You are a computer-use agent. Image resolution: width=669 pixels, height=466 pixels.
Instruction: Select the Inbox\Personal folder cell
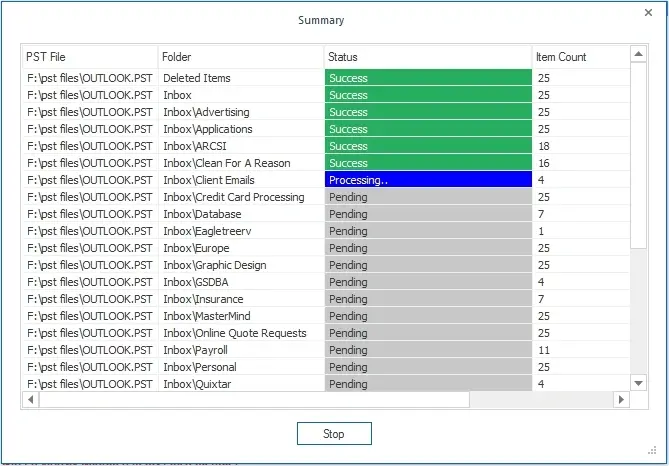tap(241, 367)
